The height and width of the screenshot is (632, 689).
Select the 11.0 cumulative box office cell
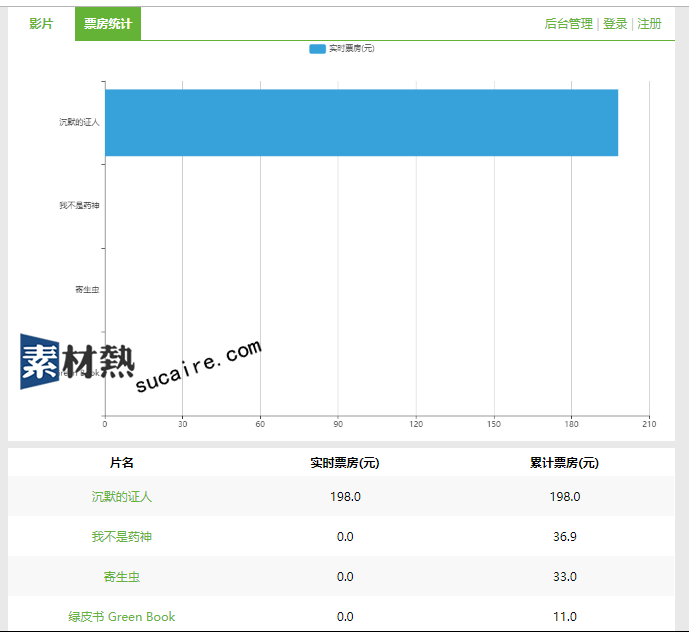(x=564, y=616)
